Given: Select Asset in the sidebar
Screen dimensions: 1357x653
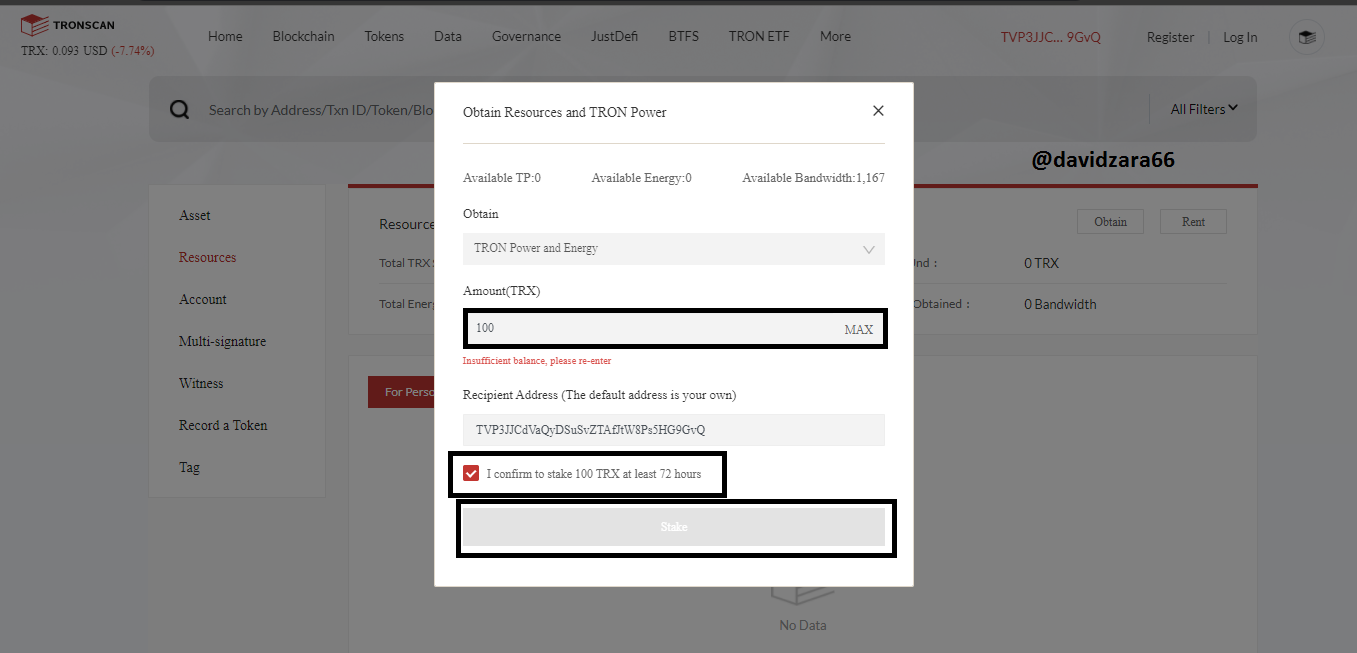Looking at the screenshot, I should click(195, 215).
